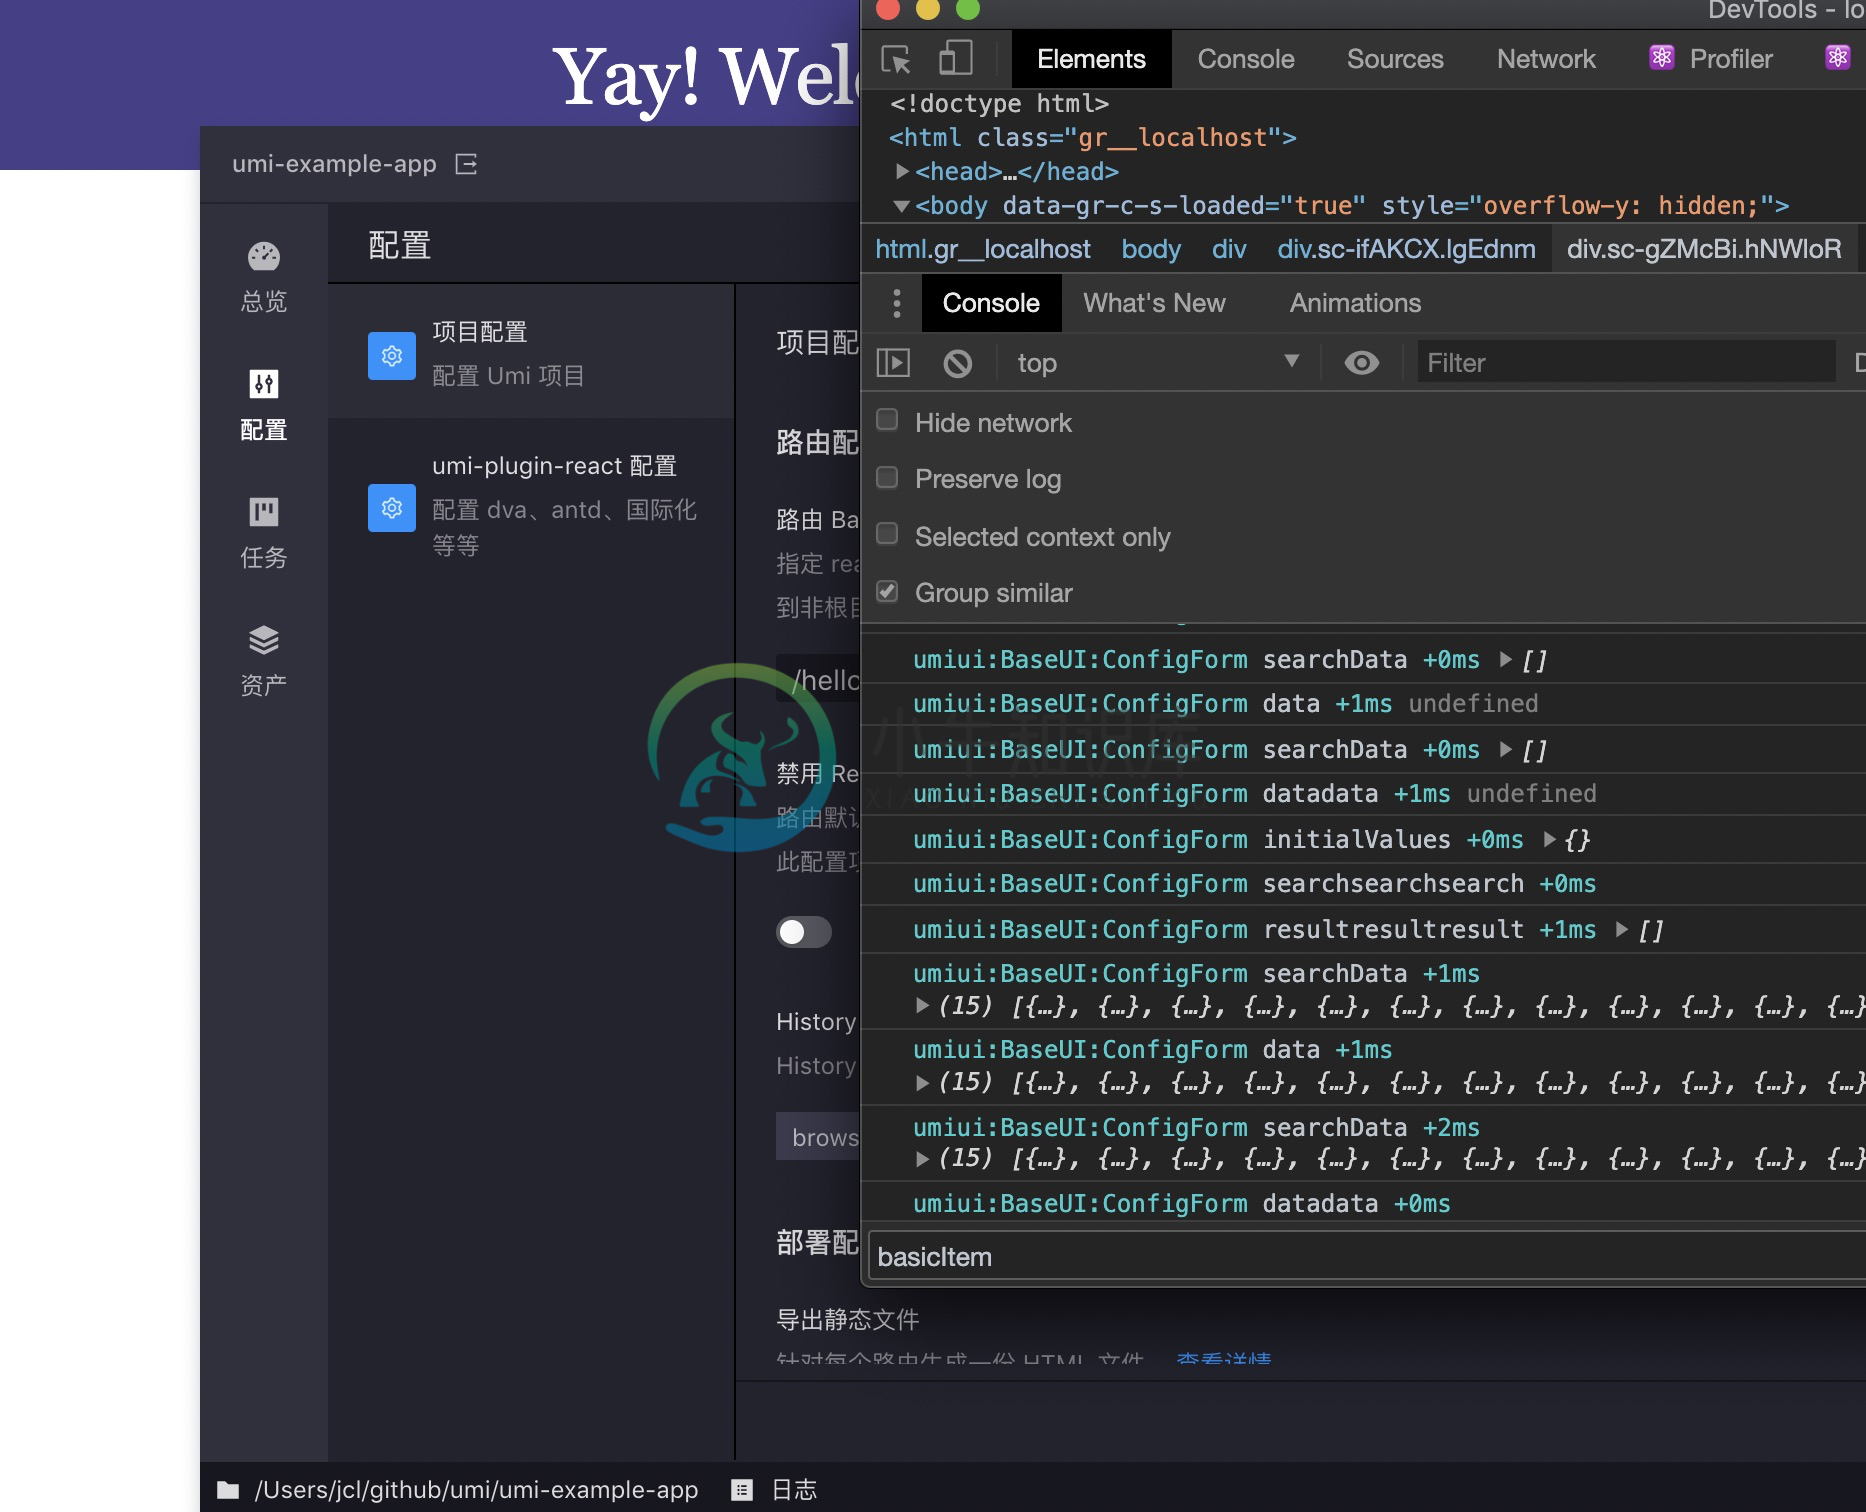
Task: Click the html.gr__localhost breadcrumb
Action: point(983,249)
